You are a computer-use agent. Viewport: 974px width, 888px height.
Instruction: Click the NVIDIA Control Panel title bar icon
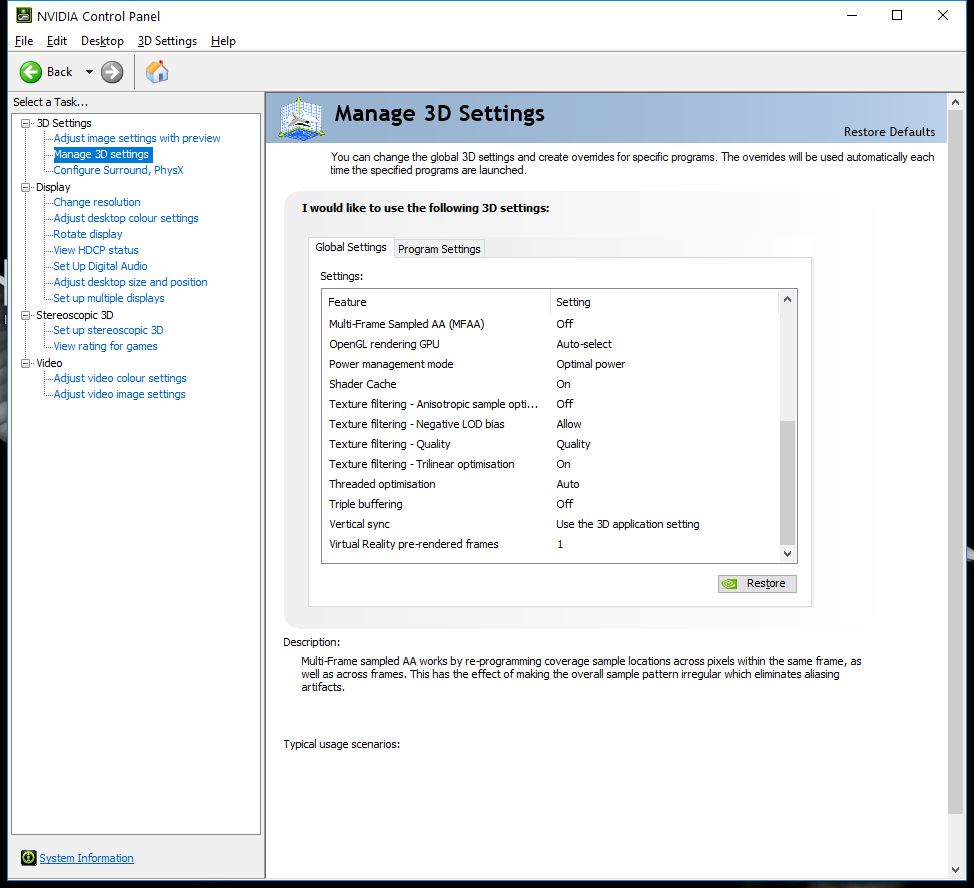point(24,16)
